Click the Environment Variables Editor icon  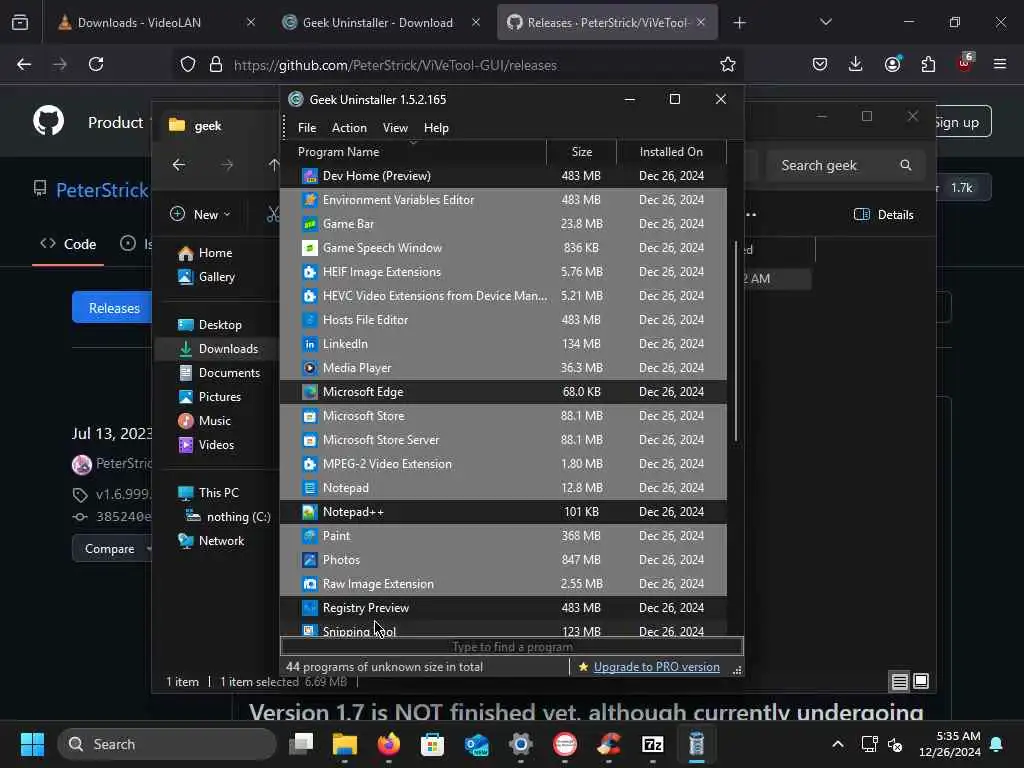pyautogui.click(x=310, y=200)
